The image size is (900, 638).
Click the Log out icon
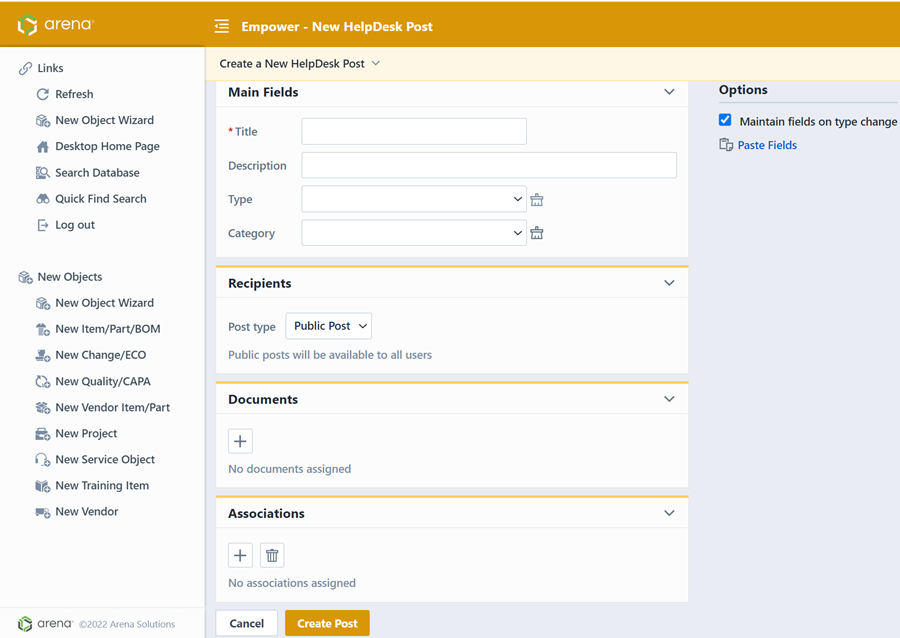[x=42, y=225]
